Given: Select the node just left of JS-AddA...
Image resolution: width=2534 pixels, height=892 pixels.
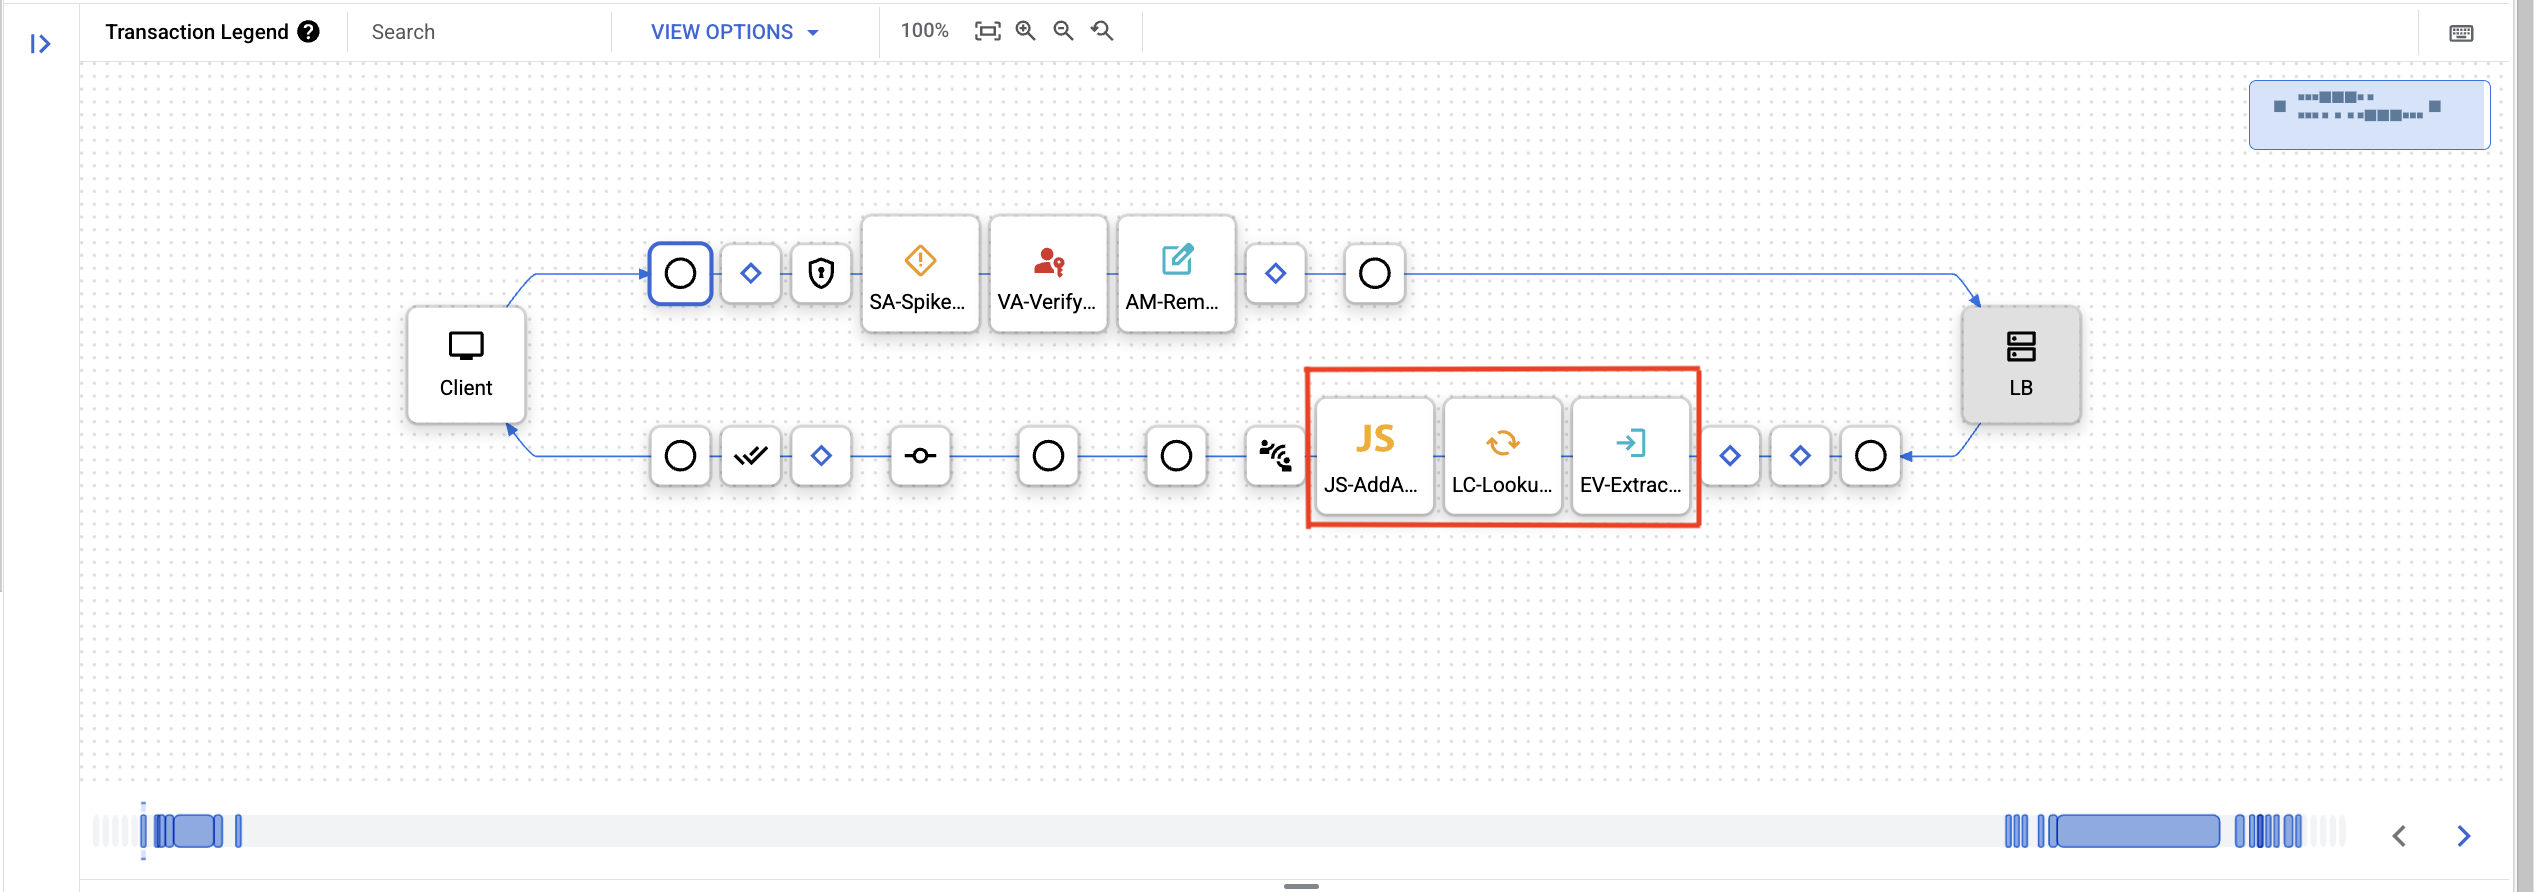Looking at the screenshot, I should [x=1276, y=456].
